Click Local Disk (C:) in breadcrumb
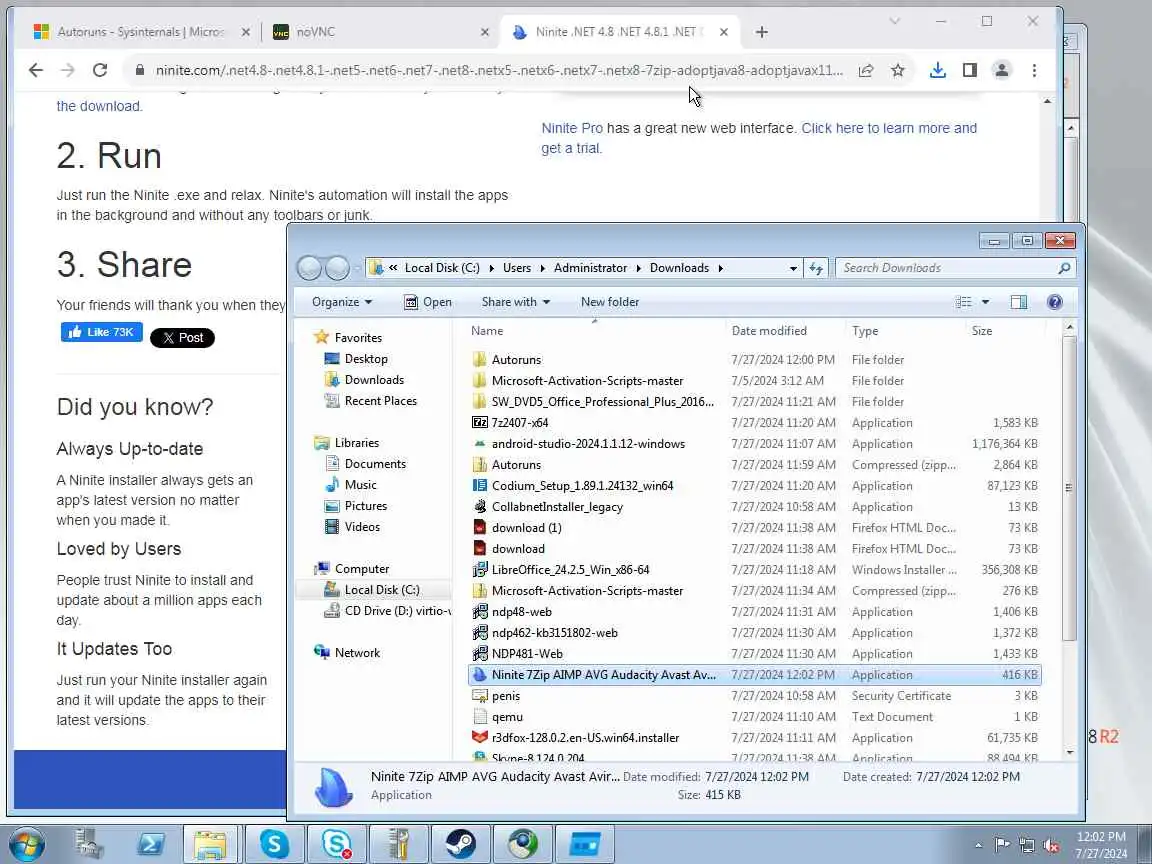This screenshot has width=1152, height=864. click(x=442, y=268)
